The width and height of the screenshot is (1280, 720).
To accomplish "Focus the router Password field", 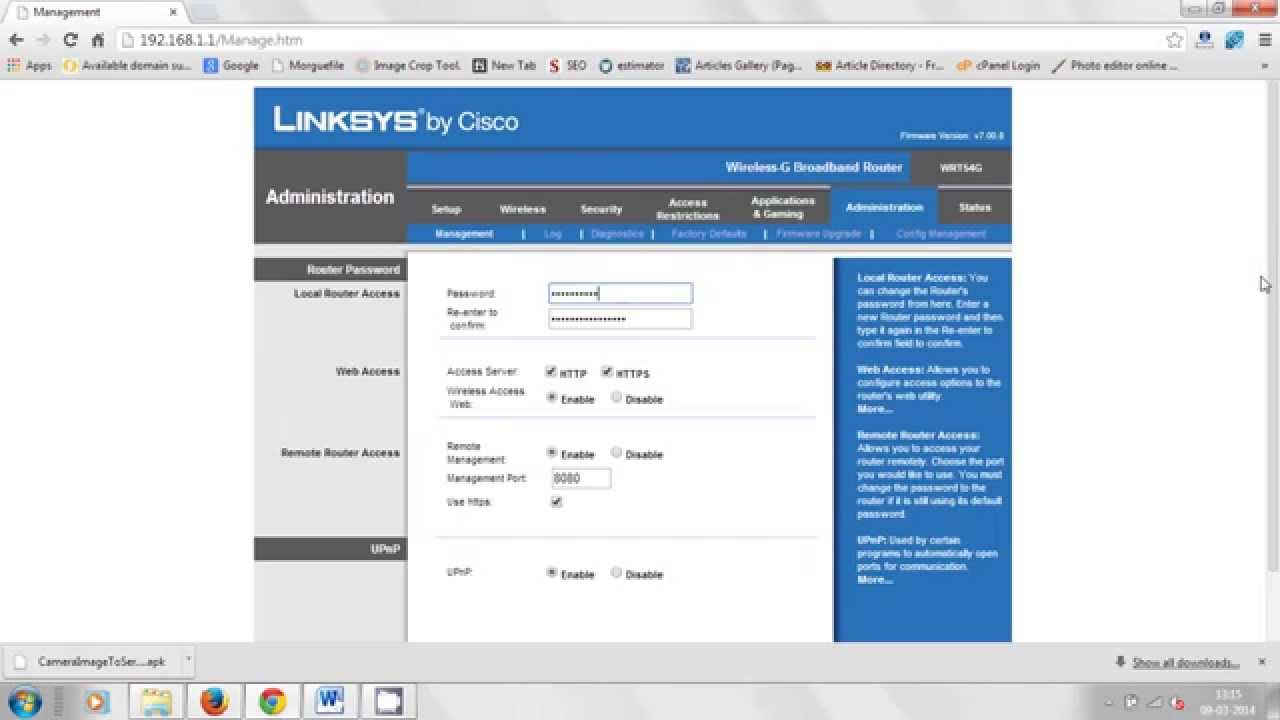I will point(620,293).
